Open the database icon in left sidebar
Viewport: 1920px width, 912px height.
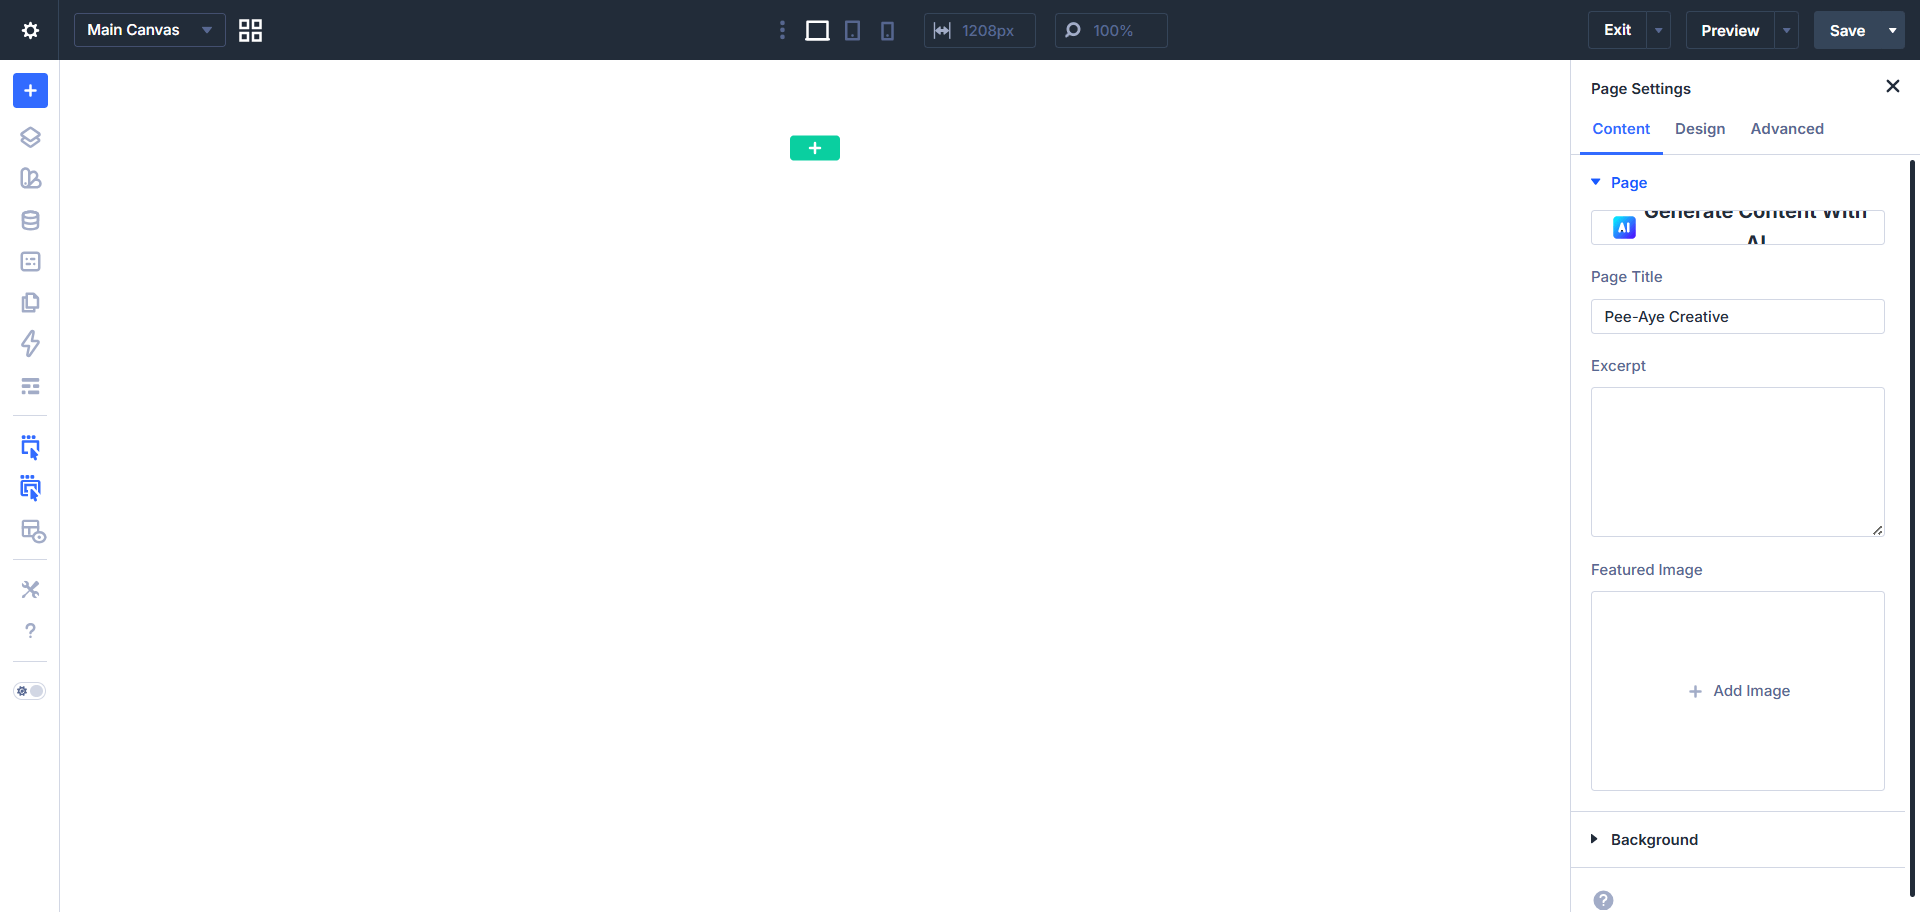tap(30, 220)
